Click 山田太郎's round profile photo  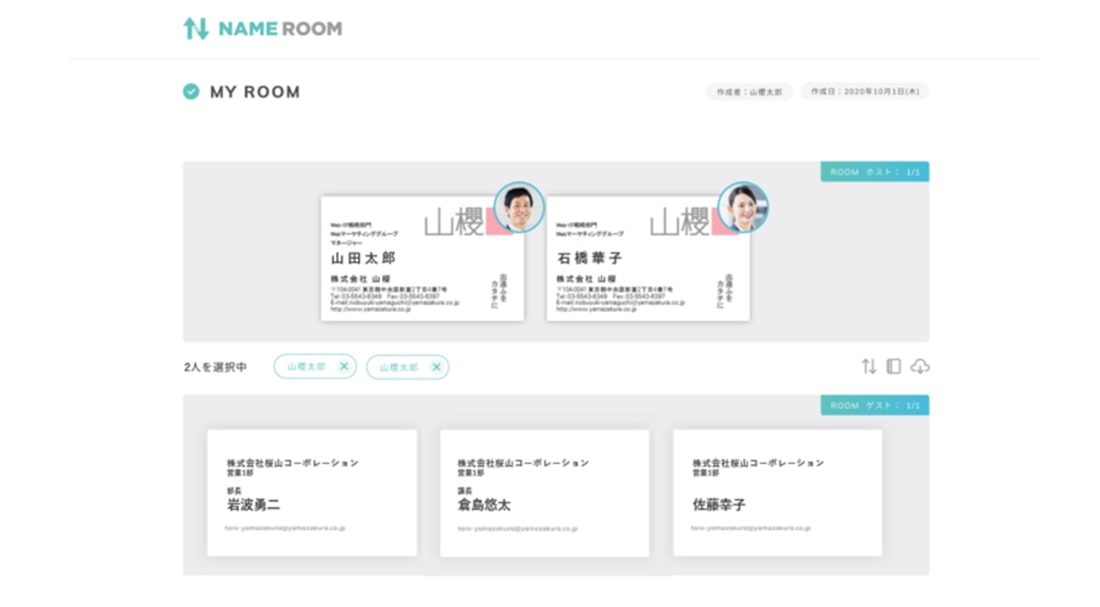point(519,207)
